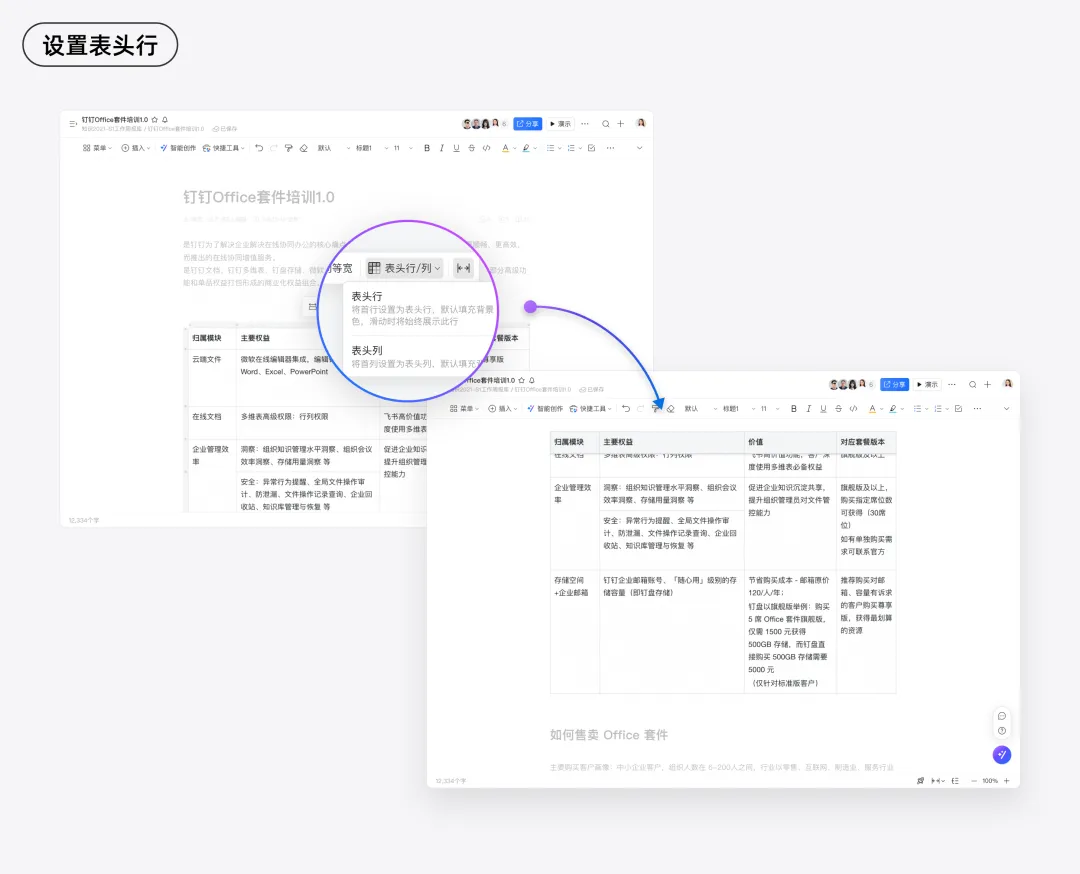This screenshot has width=1080, height=874.
Task: Click the plus icon in the front window header
Action: (x=988, y=384)
